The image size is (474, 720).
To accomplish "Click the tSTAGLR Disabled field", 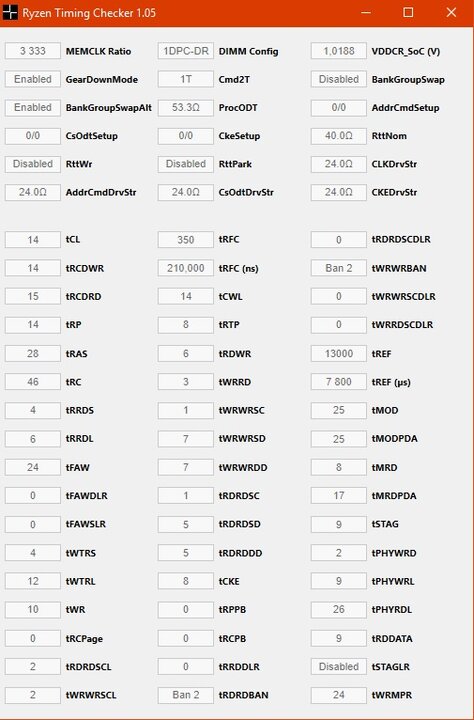I will point(339,666).
